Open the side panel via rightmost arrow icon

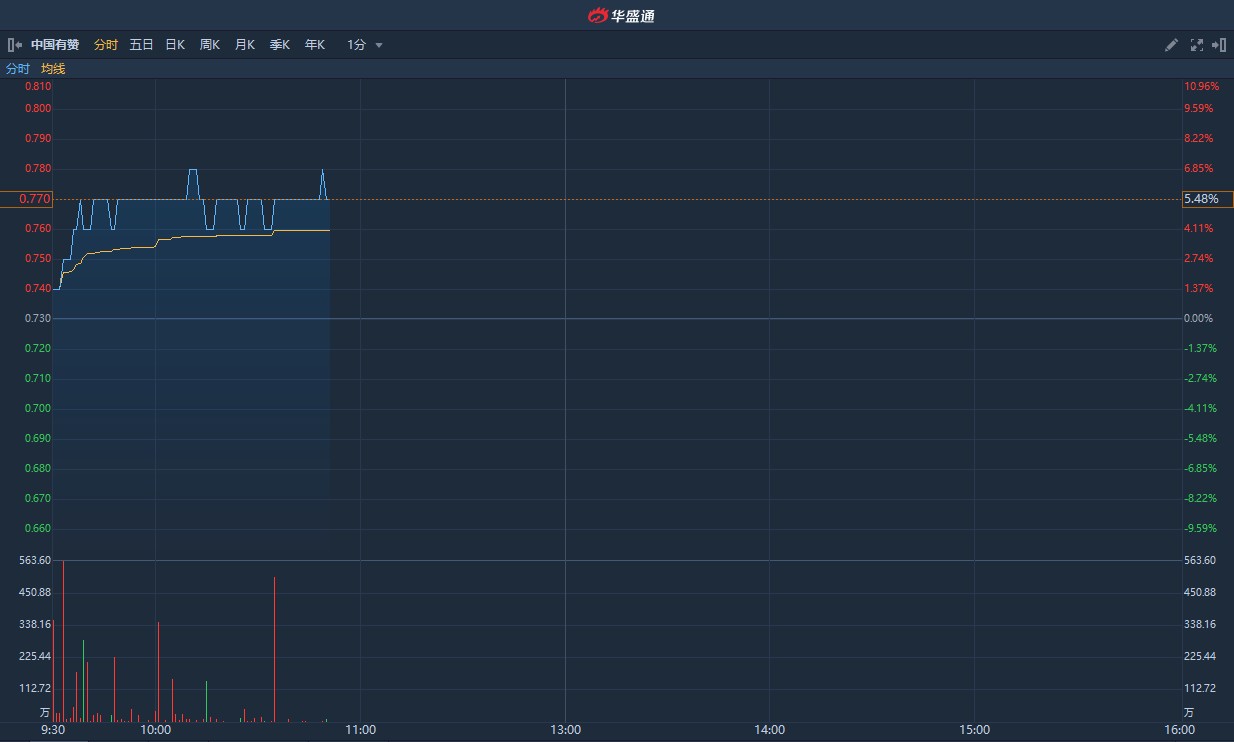pos(1220,45)
